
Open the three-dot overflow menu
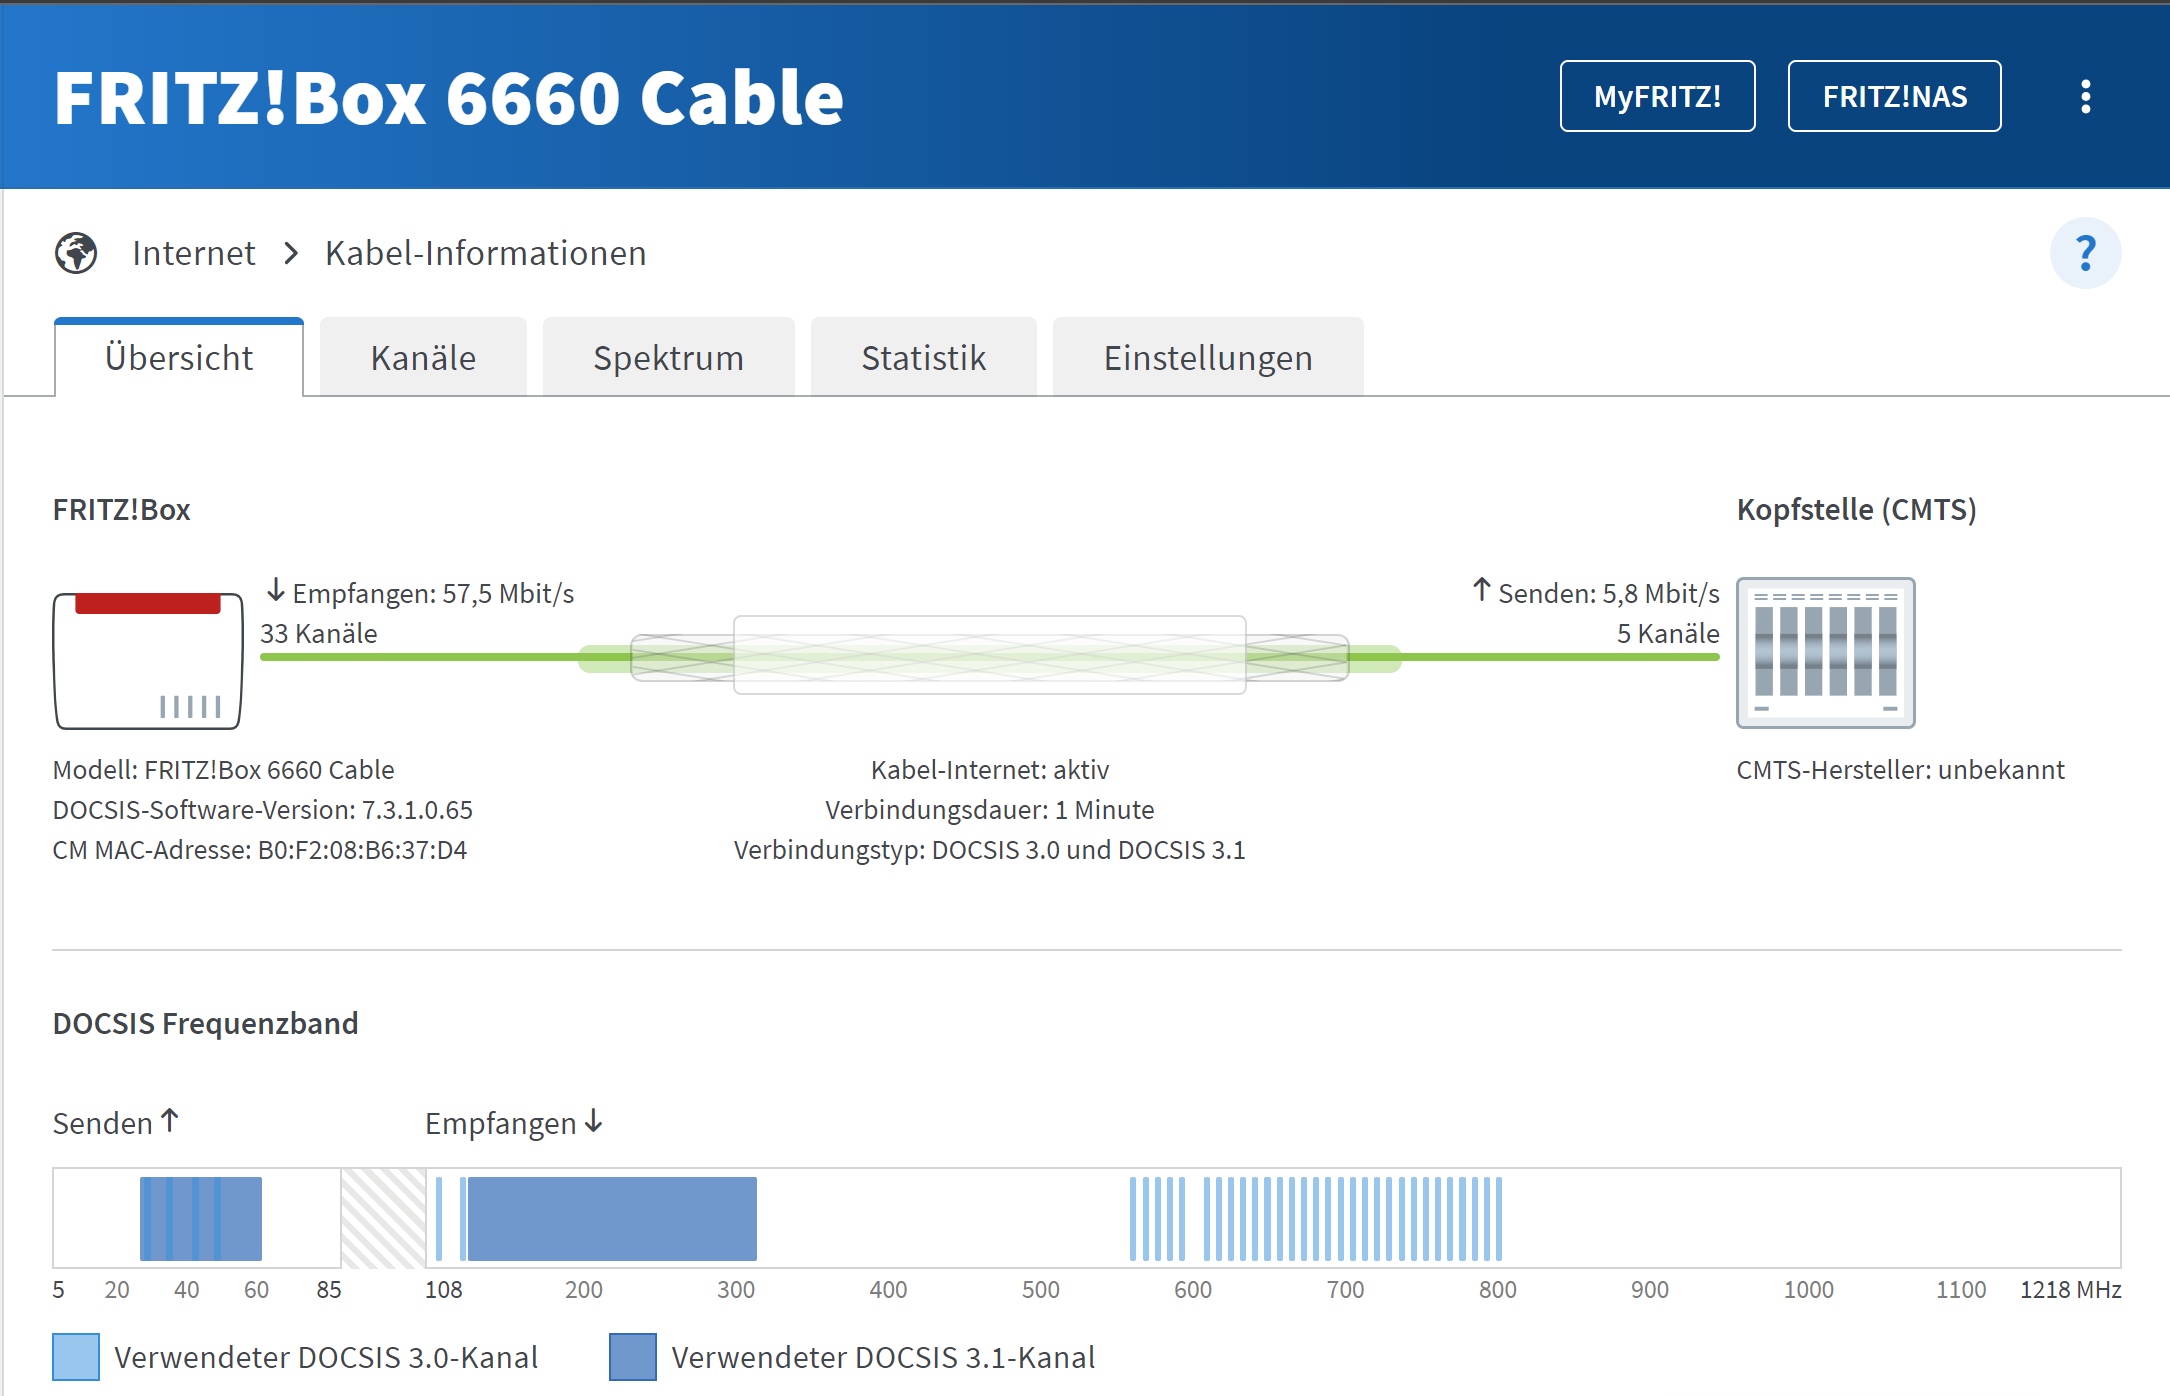(2085, 97)
